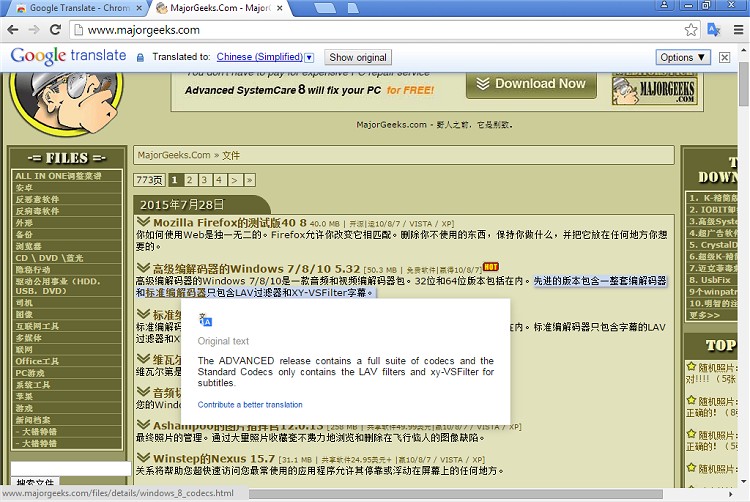Click the download arrow icon beside Winstep Nexus
This screenshot has height=502, width=750.
pyautogui.click(x=143, y=458)
